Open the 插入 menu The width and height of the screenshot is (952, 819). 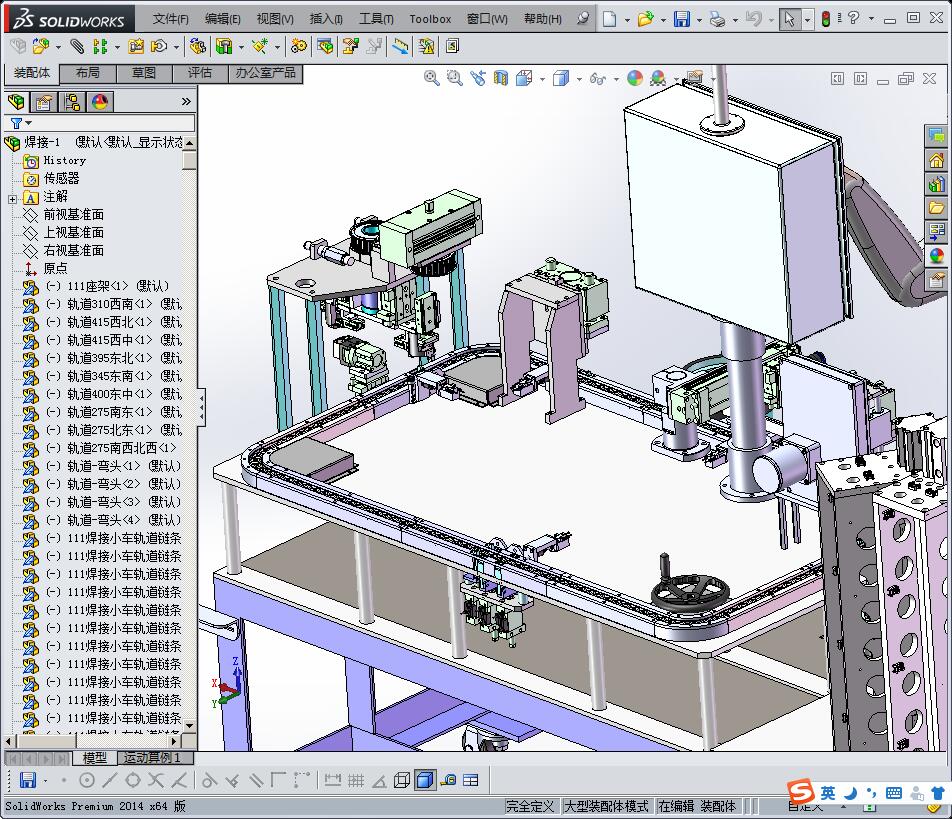(x=326, y=19)
